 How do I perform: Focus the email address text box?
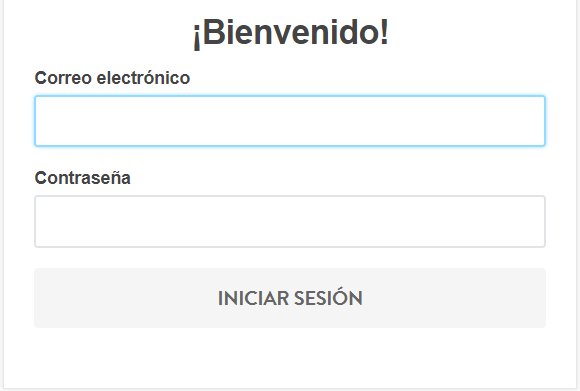290,121
